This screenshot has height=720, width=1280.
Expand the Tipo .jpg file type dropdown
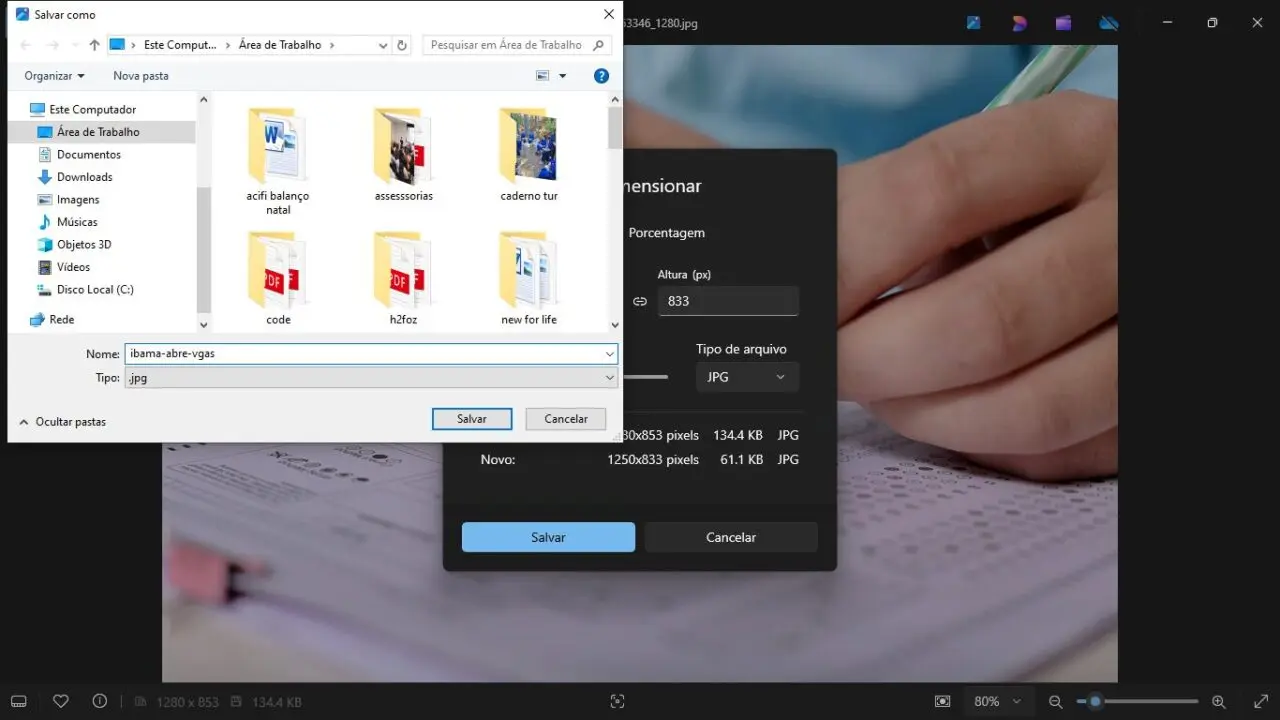(x=370, y=378)
